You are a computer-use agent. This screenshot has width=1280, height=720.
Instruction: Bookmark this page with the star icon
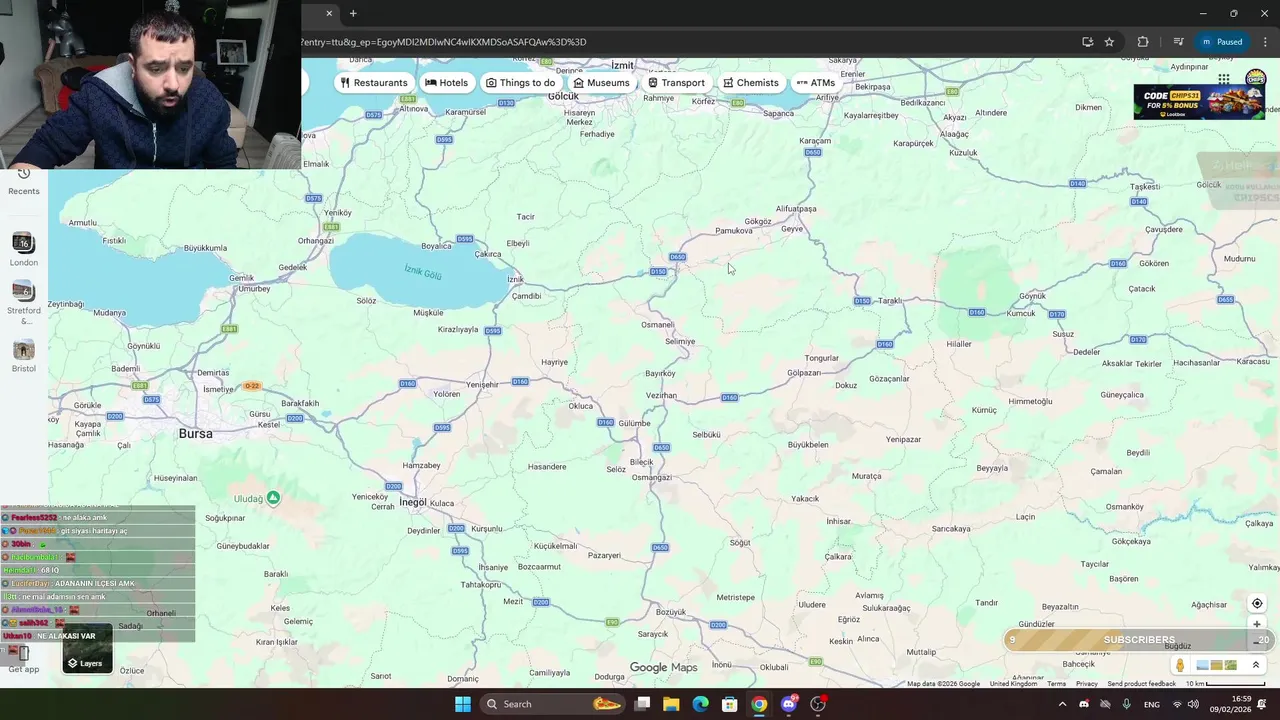tap(1109, 42)
